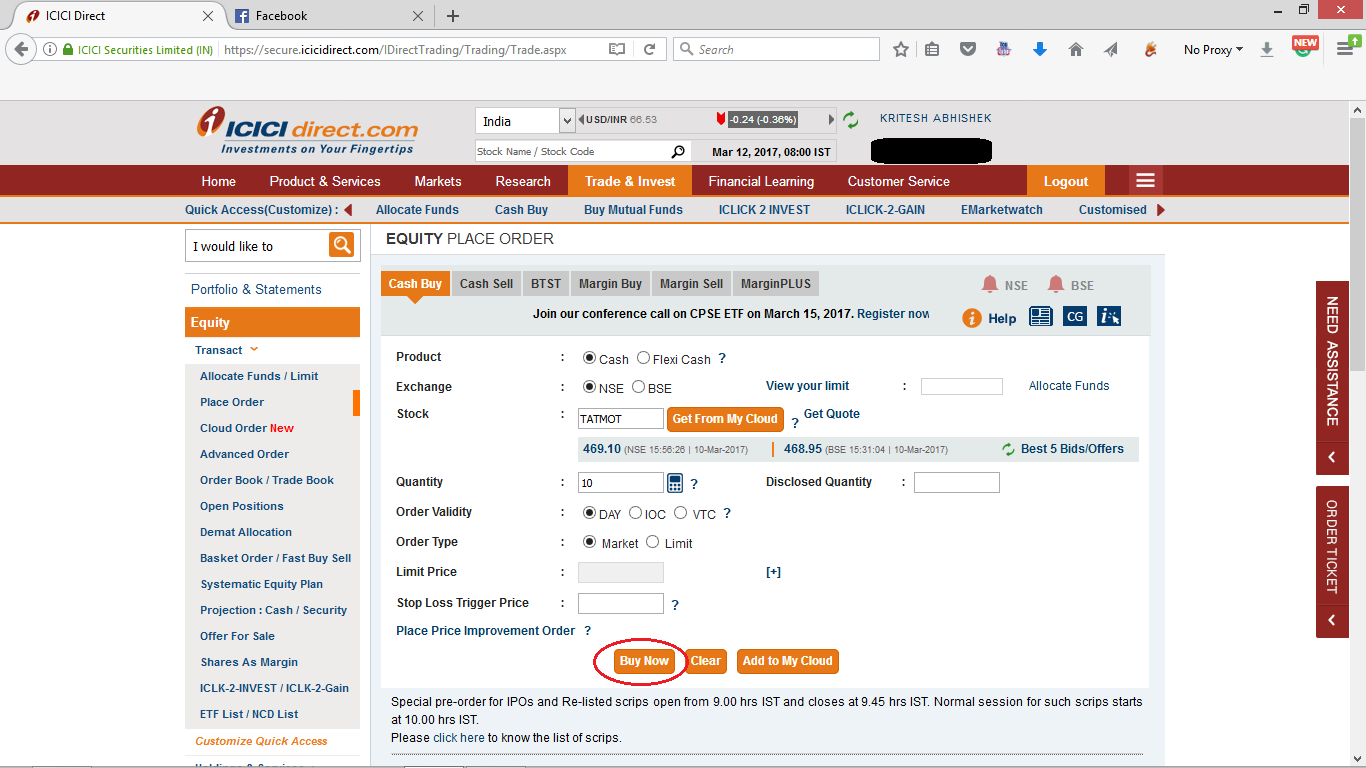This screenshot has height=768, width=1366.
Task: Click the CG icon
Action: point(1075,316)
